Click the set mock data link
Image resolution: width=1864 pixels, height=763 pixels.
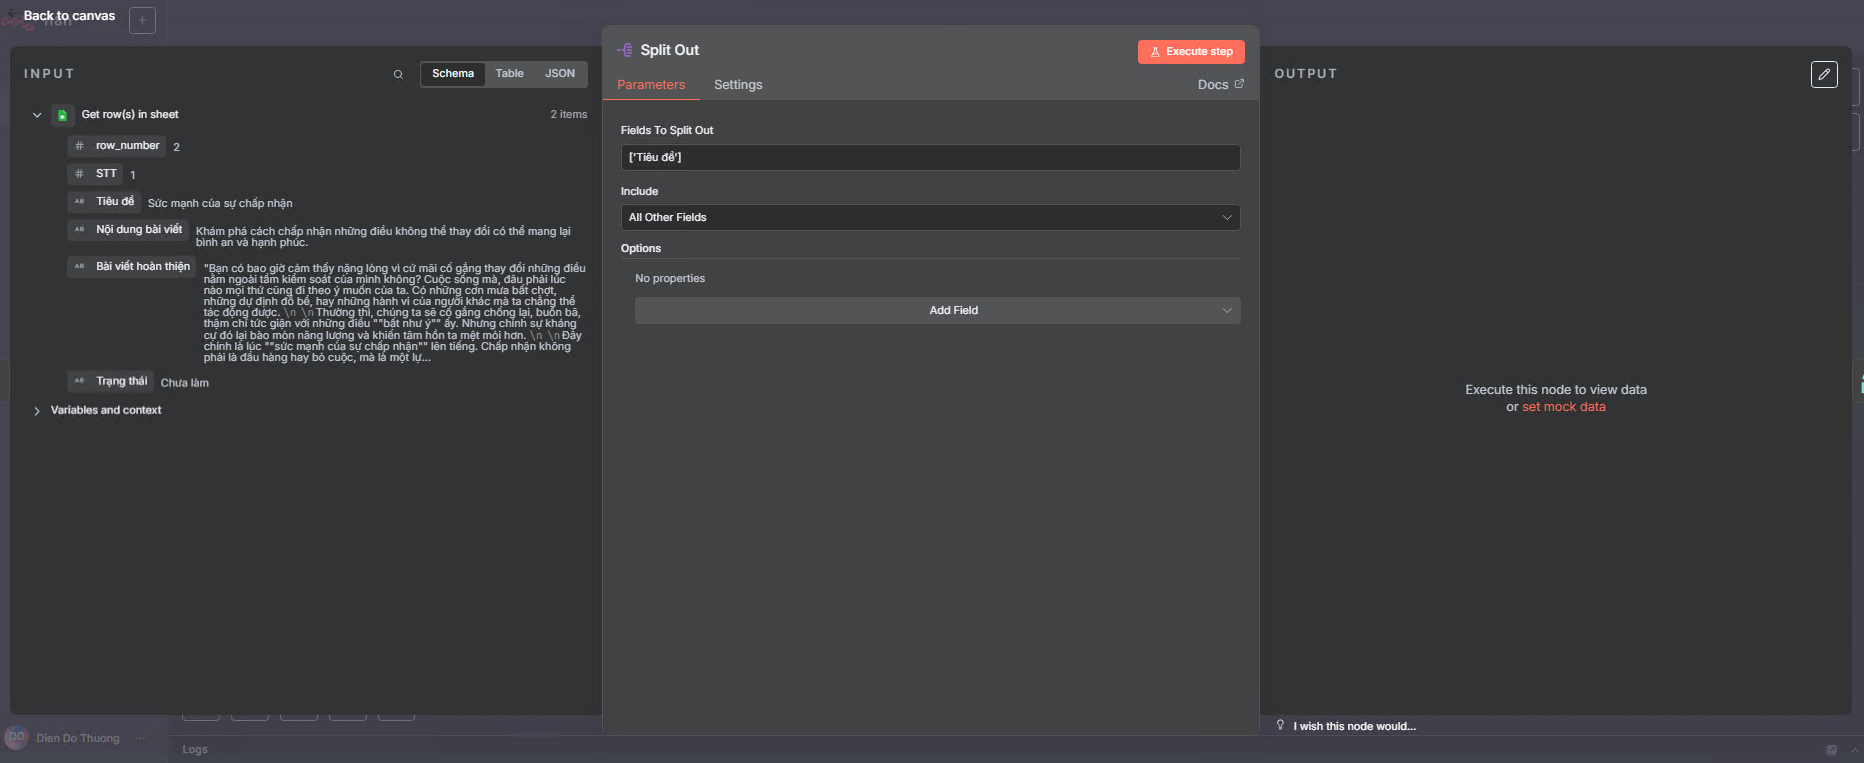pyautogui.click(x=1563, y=407)
